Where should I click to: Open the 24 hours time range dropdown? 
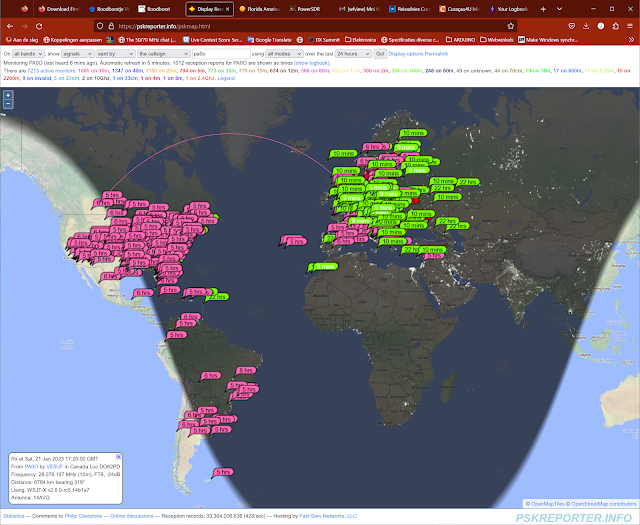(x=353, y=54)
